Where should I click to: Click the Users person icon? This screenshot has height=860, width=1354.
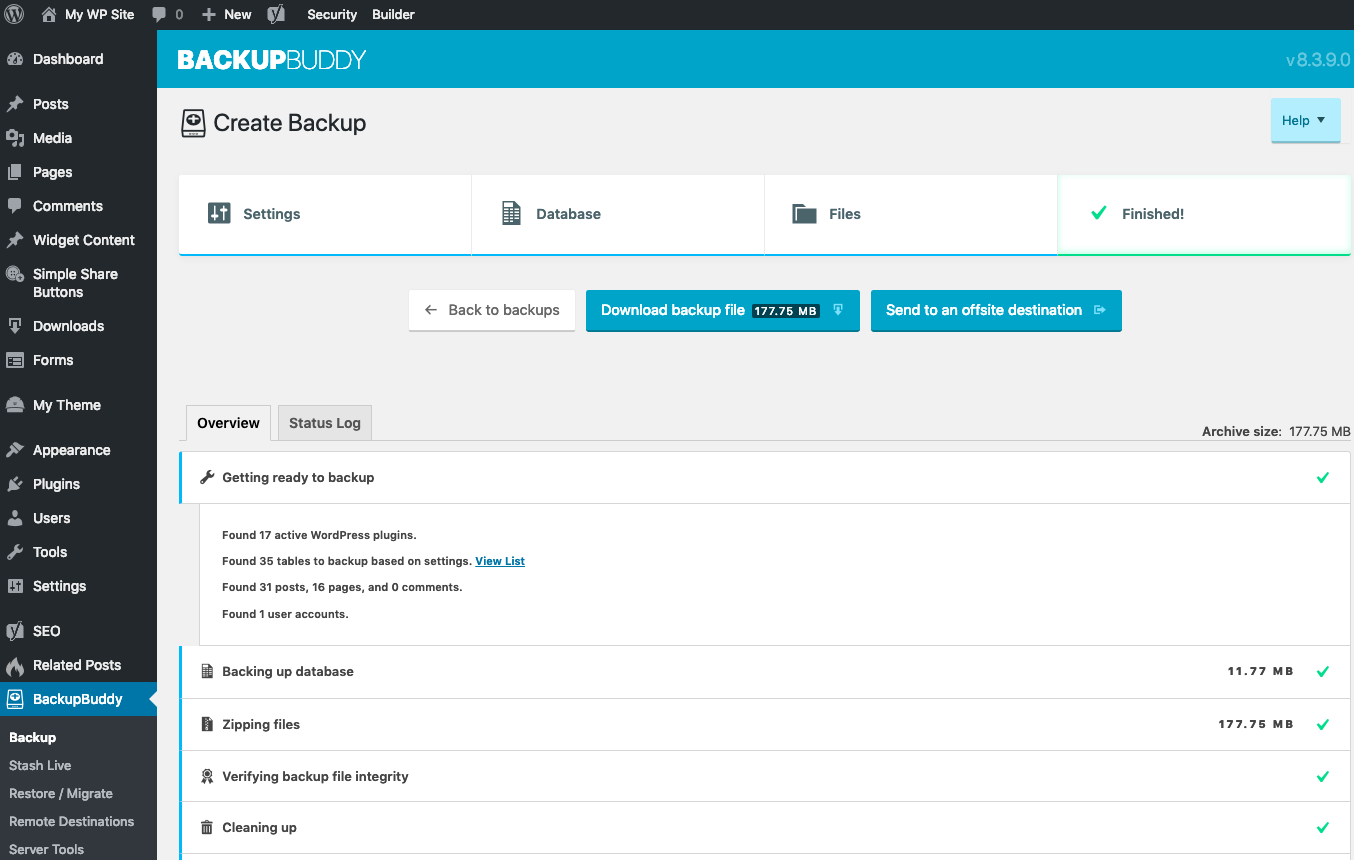pyautogui.click(x=15, y=518)
